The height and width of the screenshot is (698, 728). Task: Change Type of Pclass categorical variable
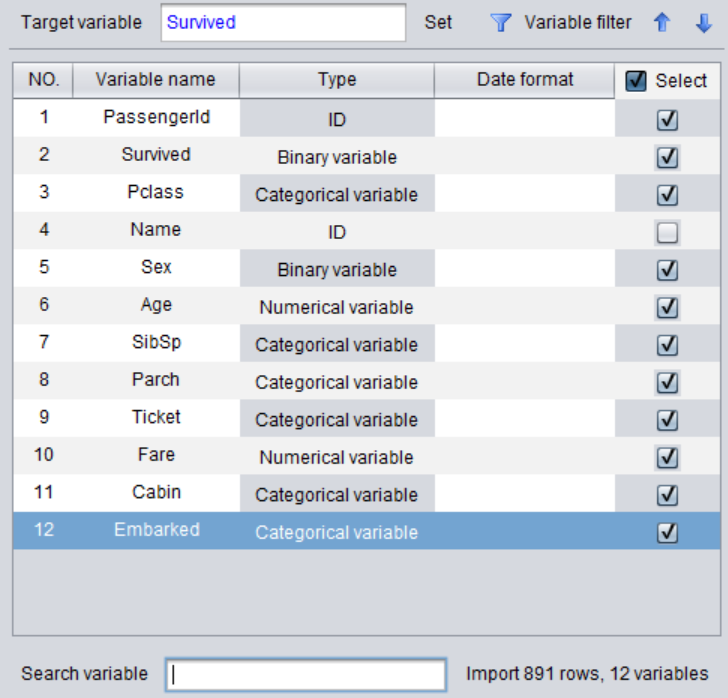(x=337, y=195)
